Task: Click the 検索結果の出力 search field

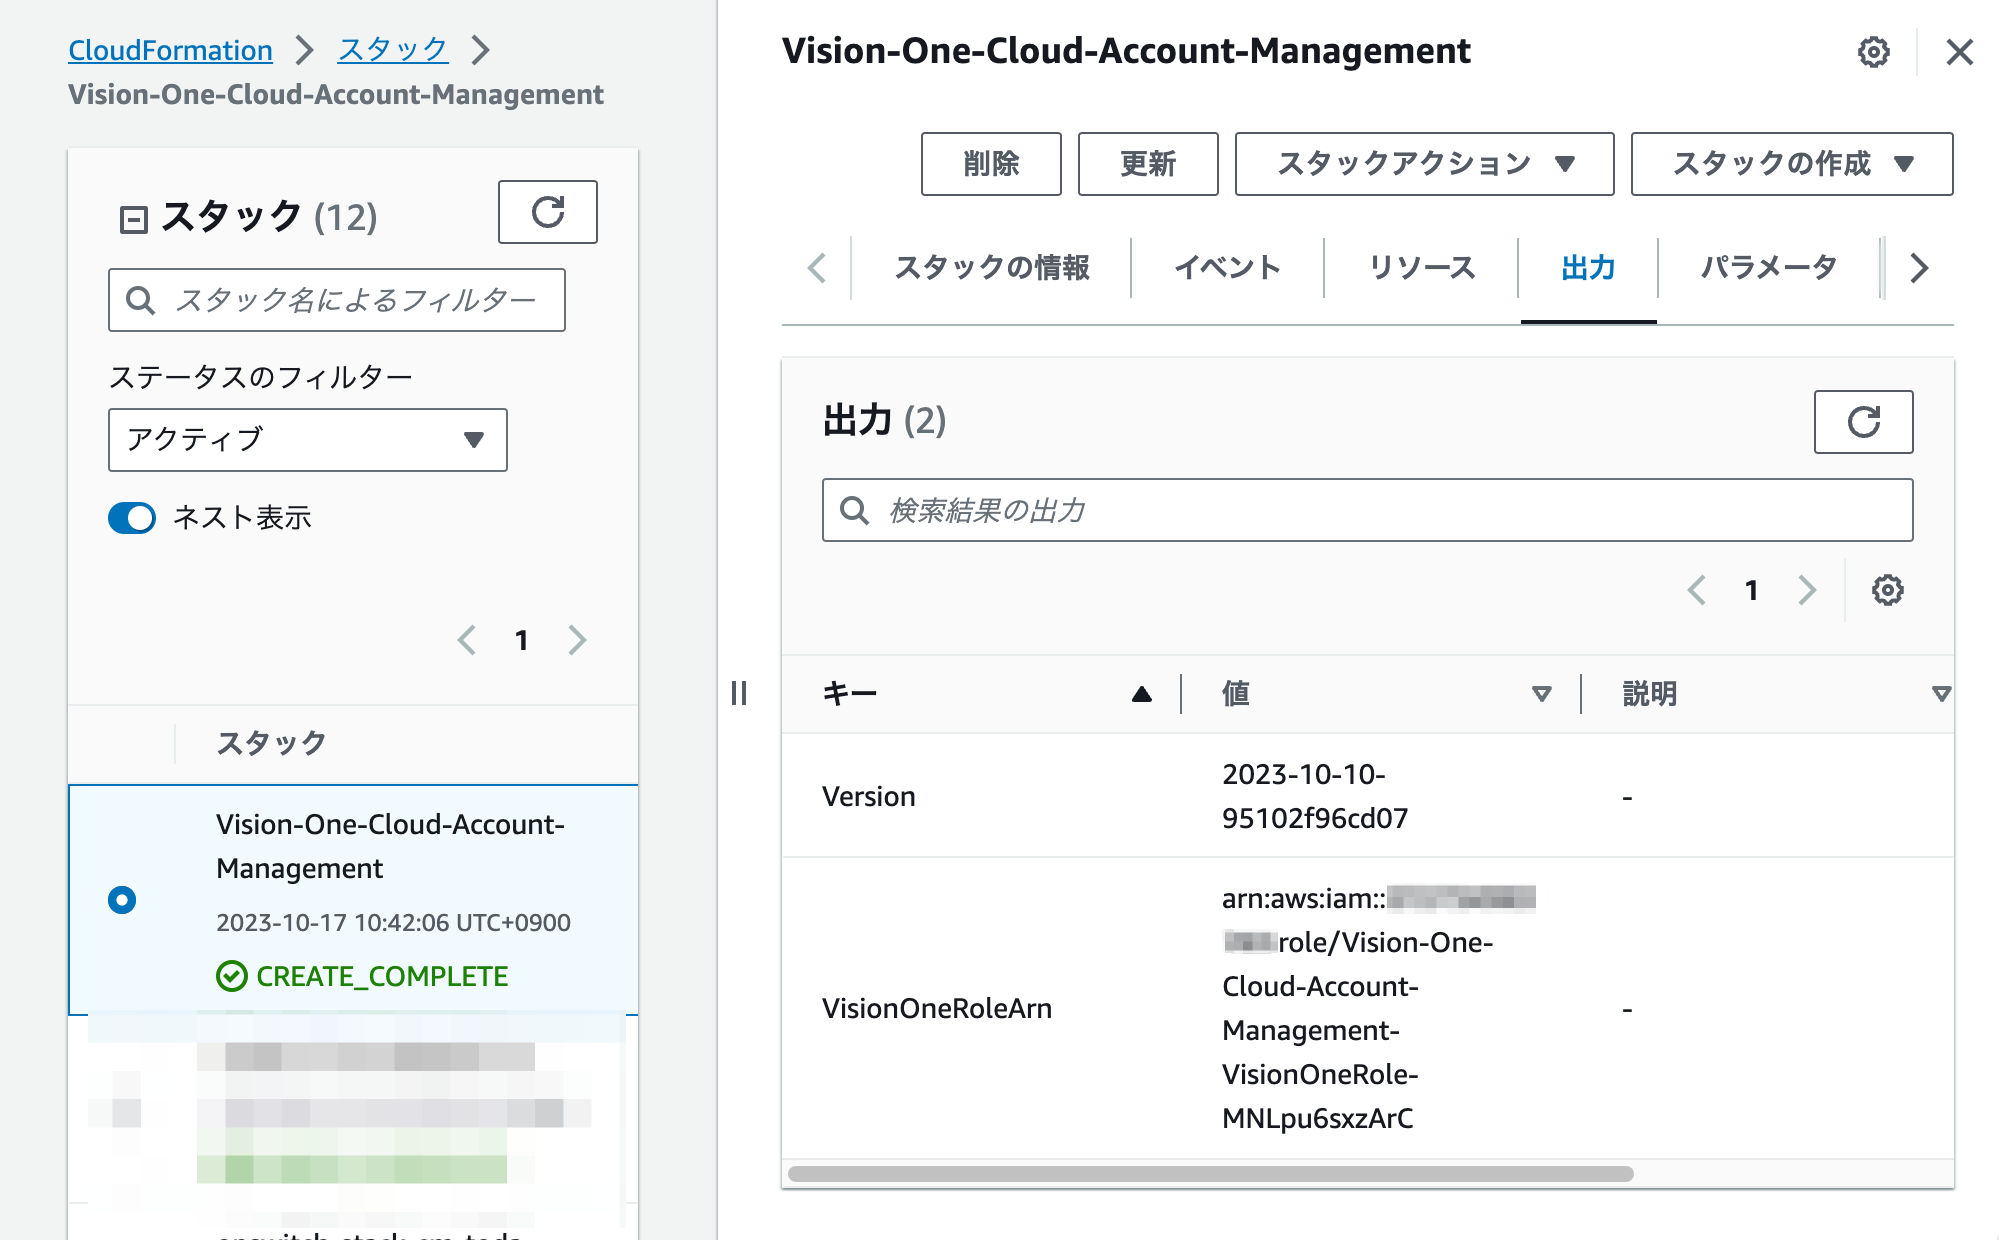Action: click(x=1367, y=510)
